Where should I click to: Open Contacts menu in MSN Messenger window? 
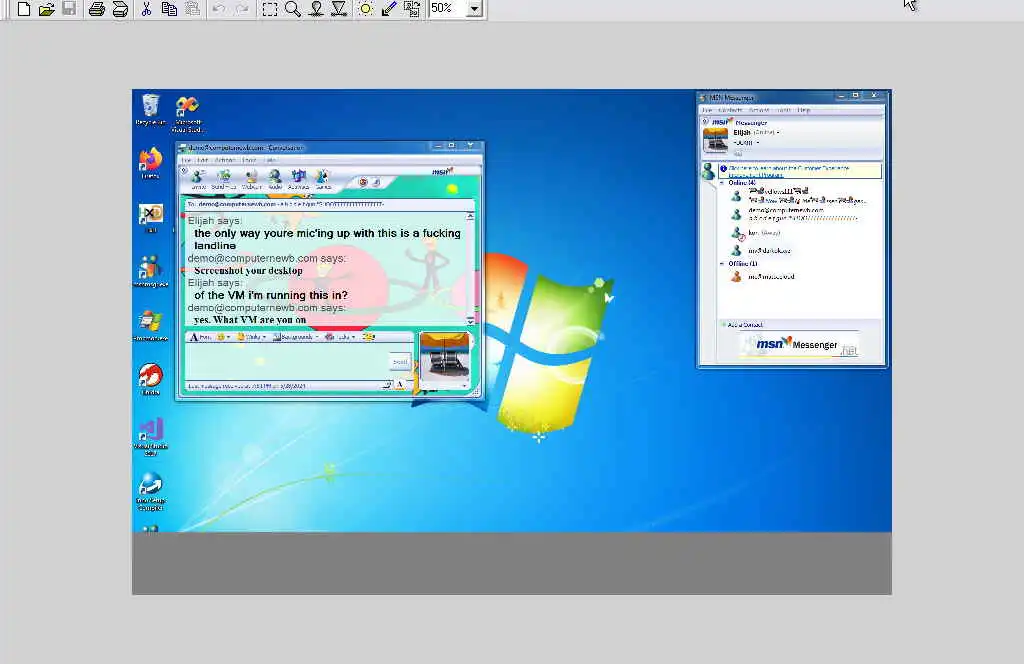point(730,110)
